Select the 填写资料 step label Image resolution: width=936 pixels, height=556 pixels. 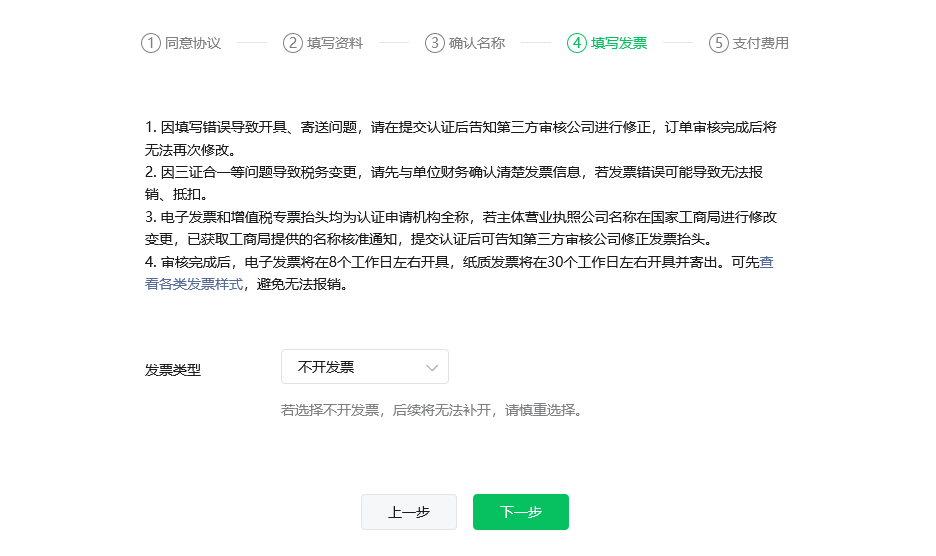coord(335,43)
